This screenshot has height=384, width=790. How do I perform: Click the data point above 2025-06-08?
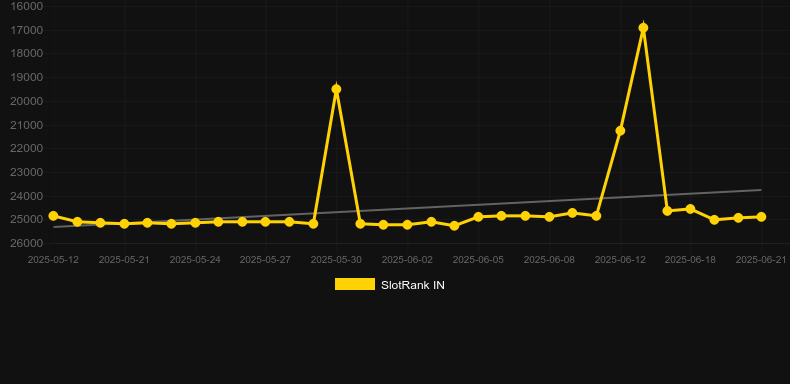[x=549, y=217]
